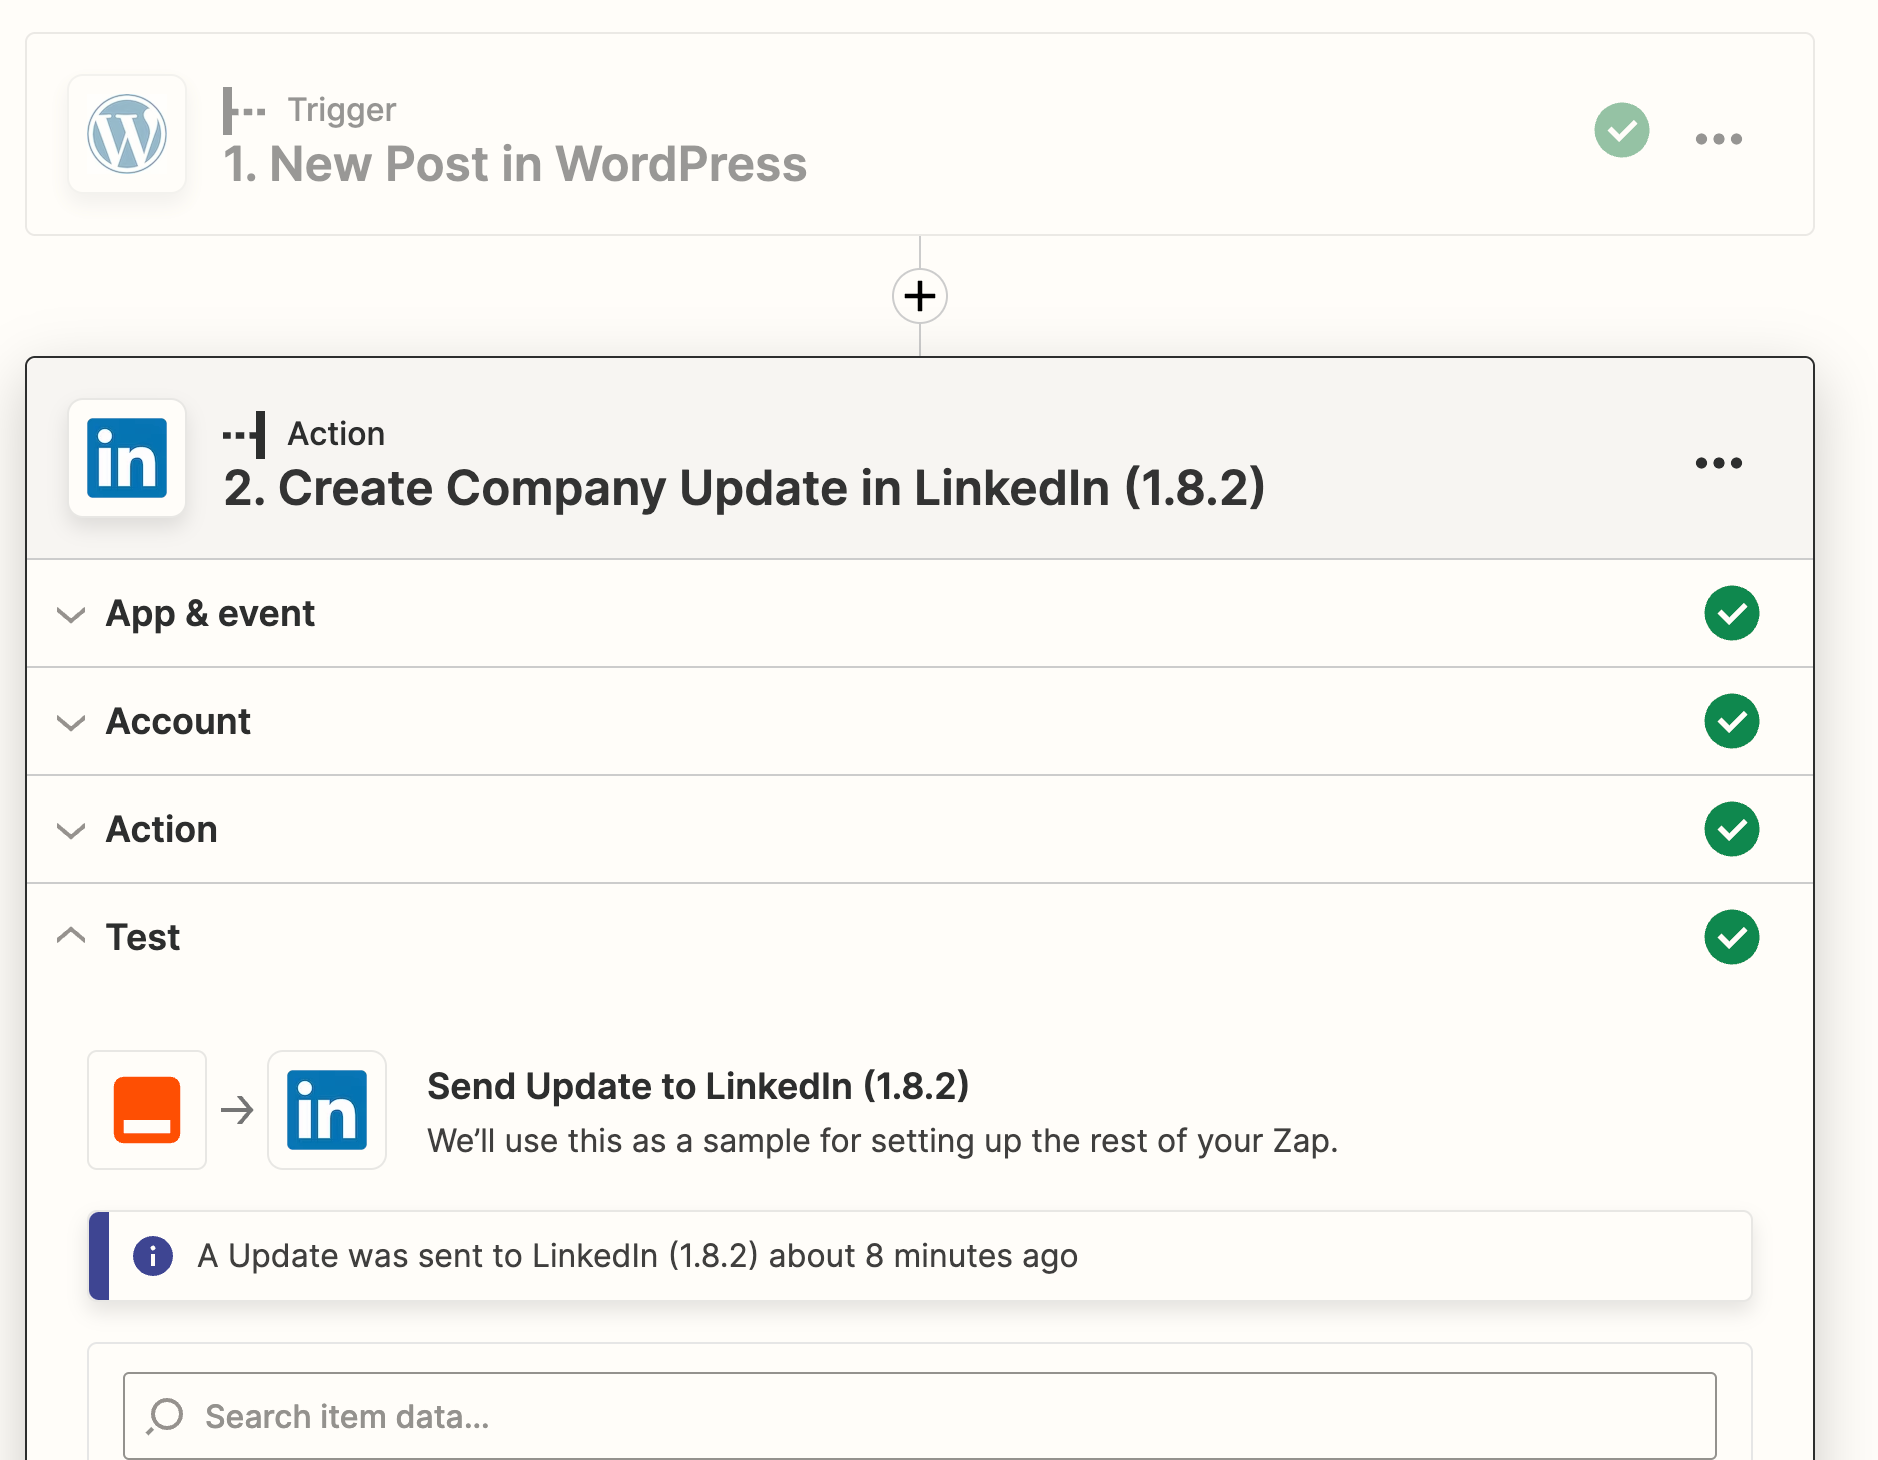The width and height of the screenshot is (1878, 1460).
Task: Collapse the Test section
Action: (919, 937)
